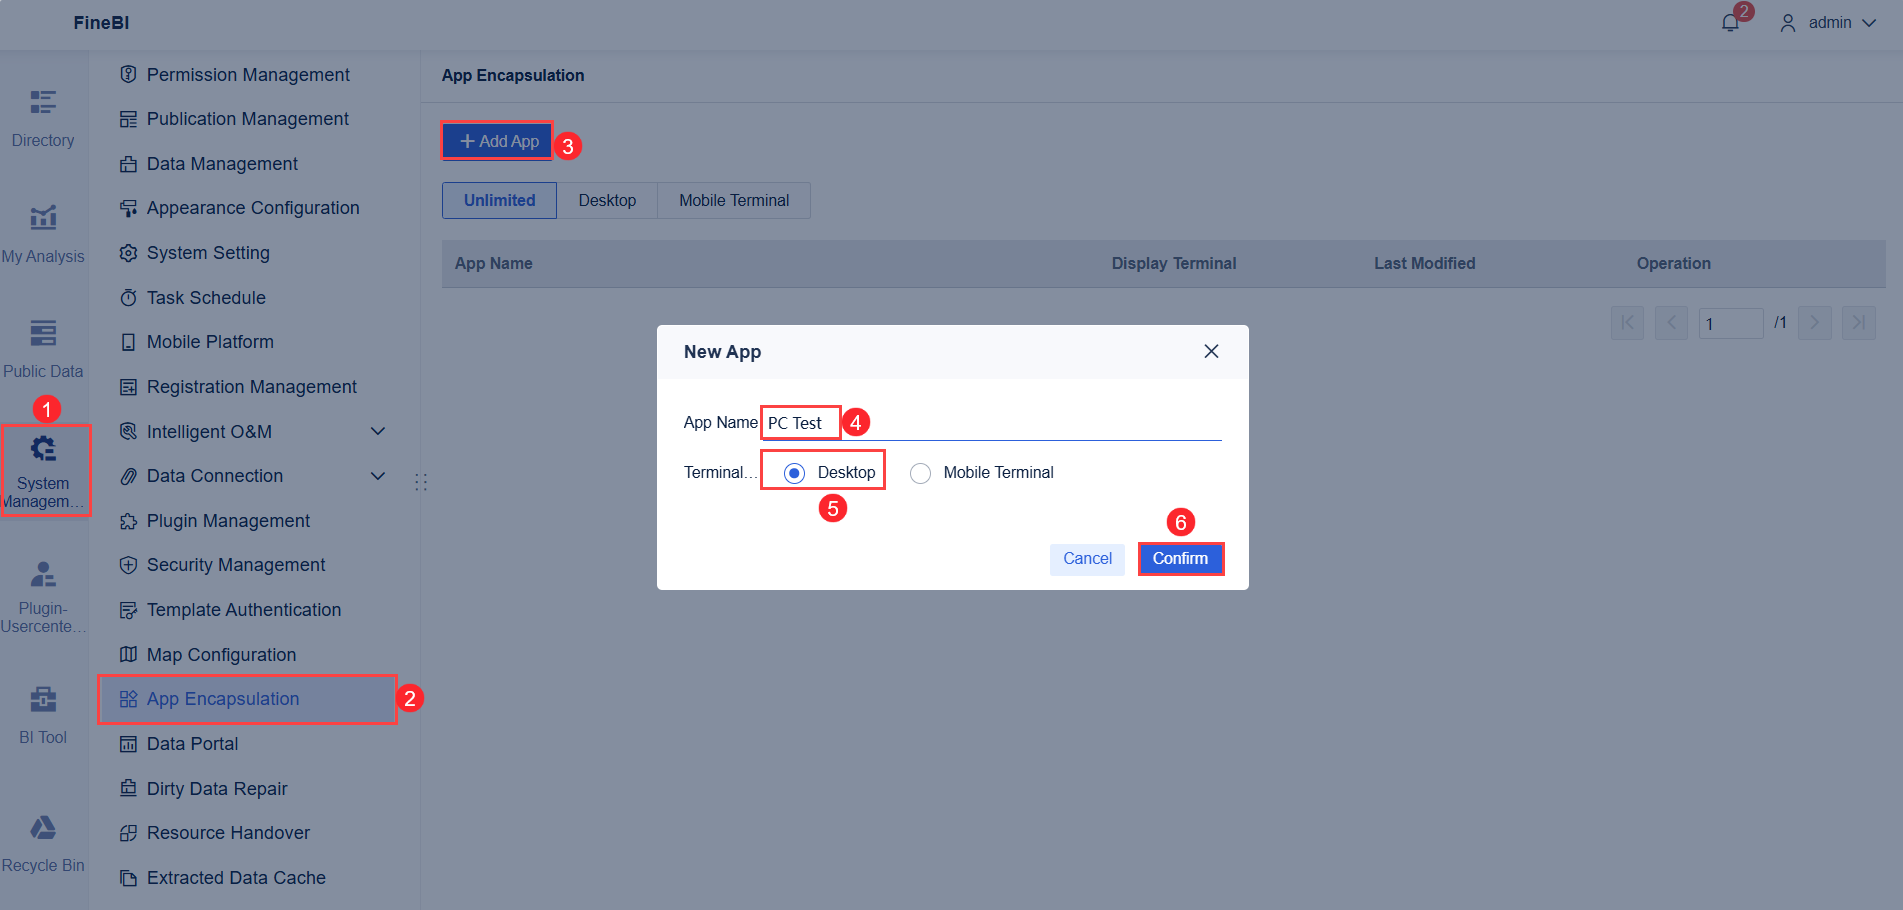Expand the Intelligent O&M submenu
This screenshot has width=1903, height=910.
point(378,431)
